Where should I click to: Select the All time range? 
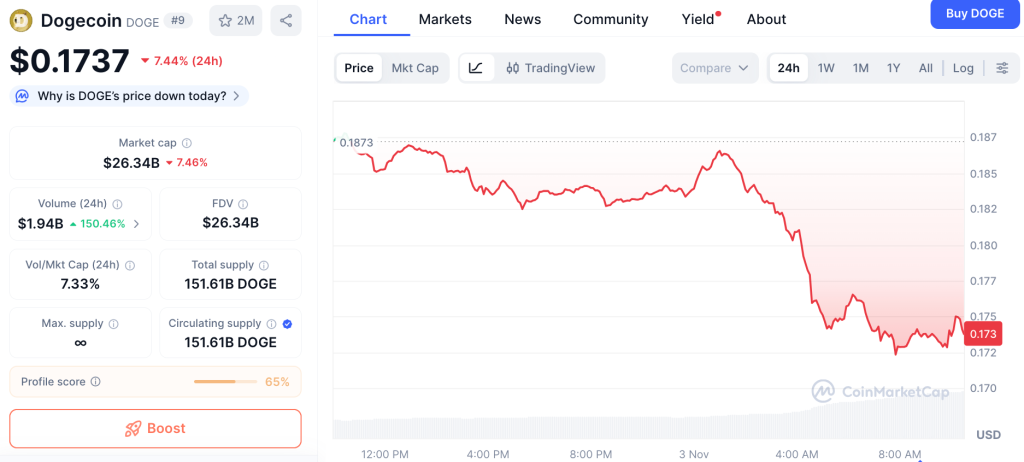tap(925, 68)
